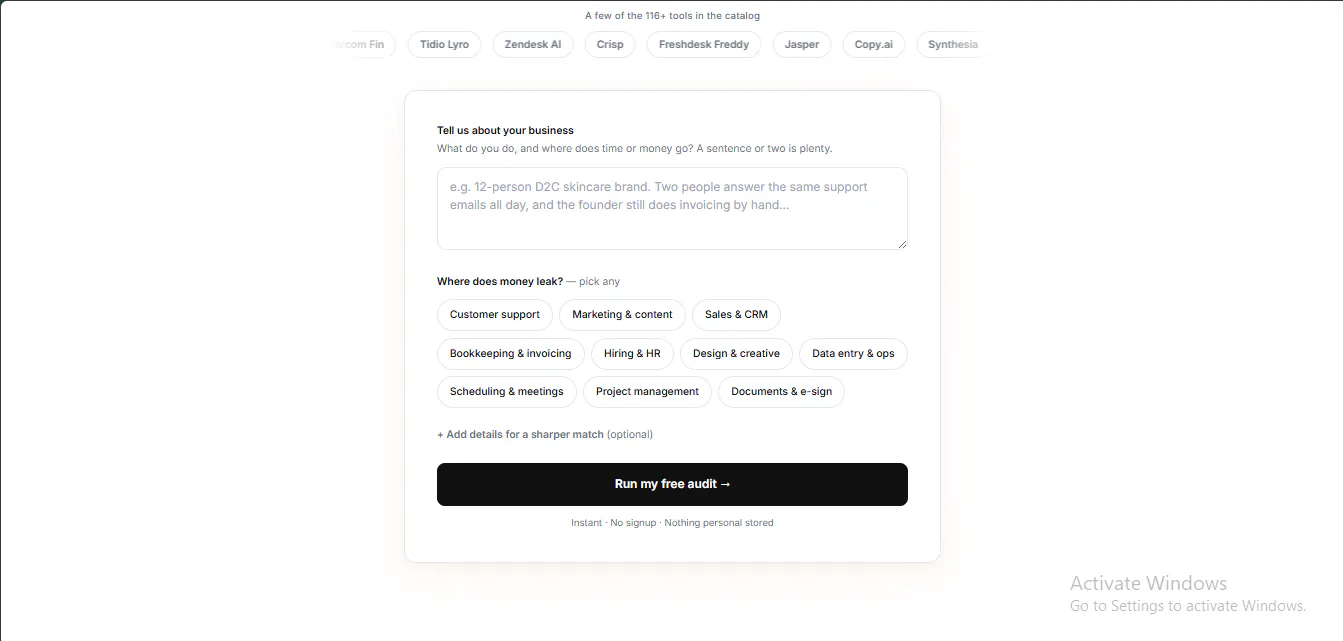
Task: Click Run my free audit button
Action: coord(672,484)
